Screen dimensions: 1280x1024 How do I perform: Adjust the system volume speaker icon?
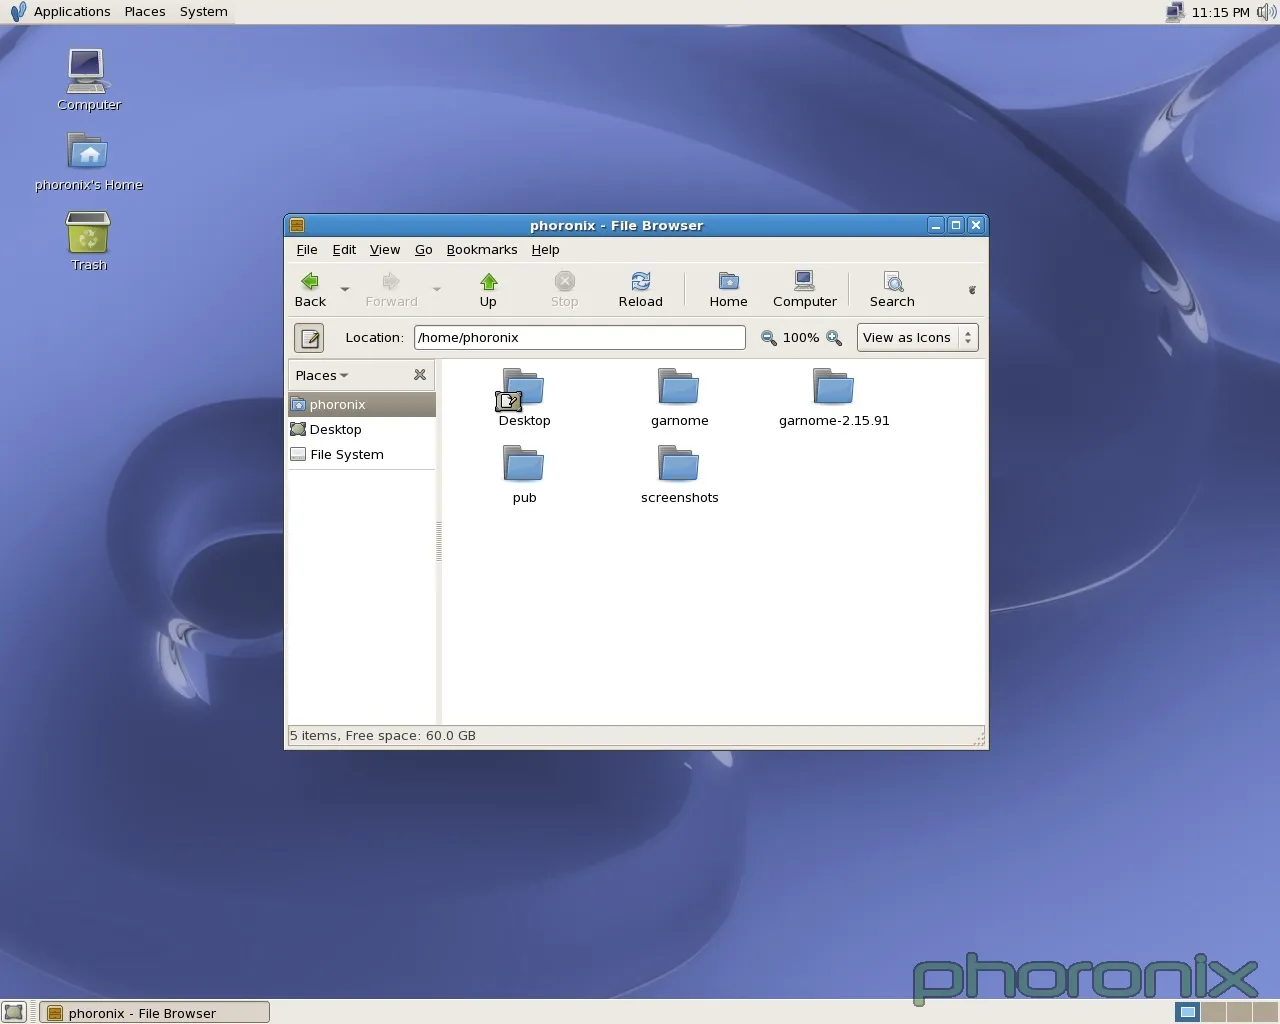tap(1266, 12)
